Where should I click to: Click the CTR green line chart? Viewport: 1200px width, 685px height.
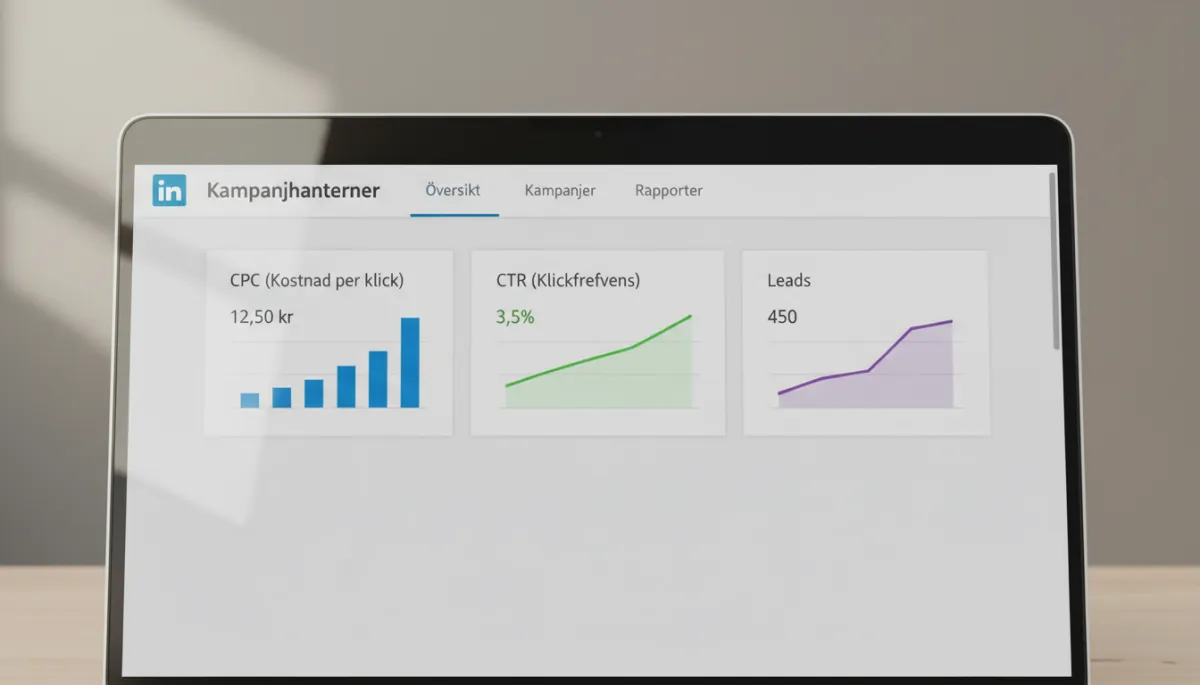coord(598,362)
